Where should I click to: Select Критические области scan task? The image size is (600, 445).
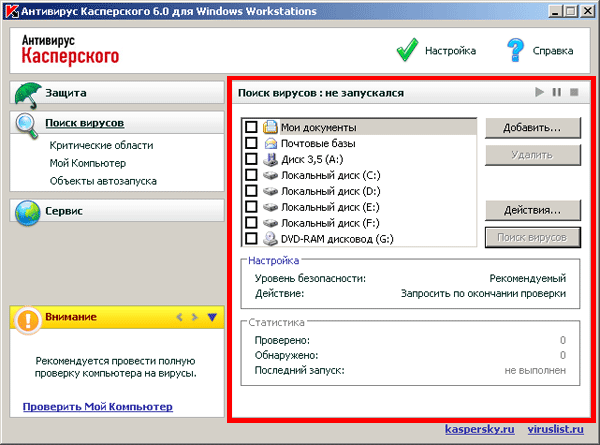[101, 145]
